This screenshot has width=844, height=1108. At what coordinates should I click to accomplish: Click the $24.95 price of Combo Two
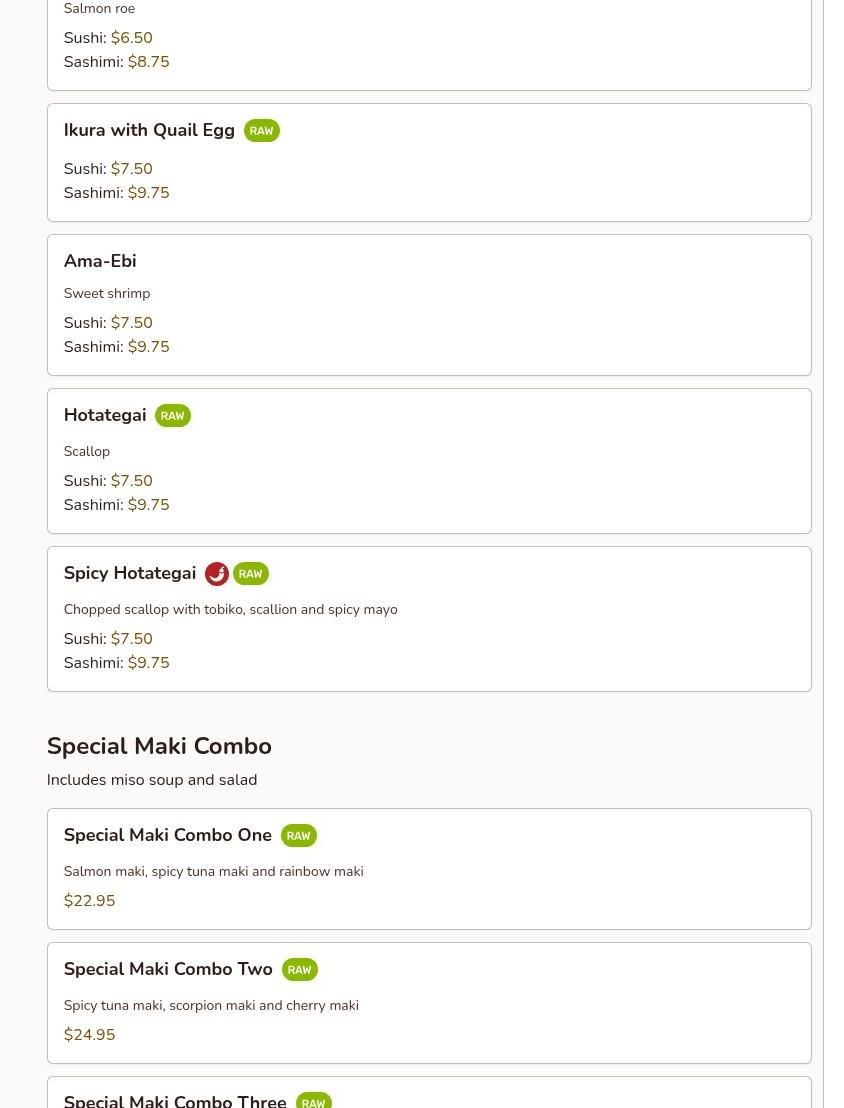coord(89,1035)
